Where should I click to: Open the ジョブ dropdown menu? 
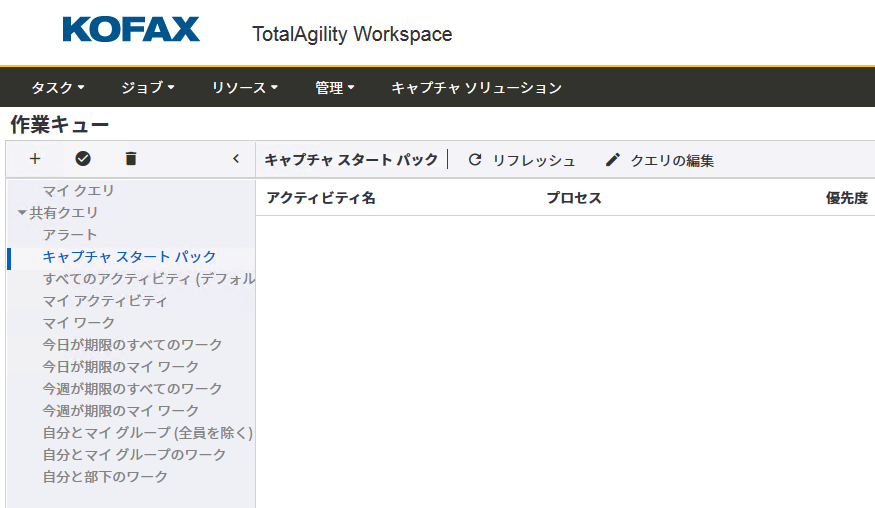[x=147, y=88]
